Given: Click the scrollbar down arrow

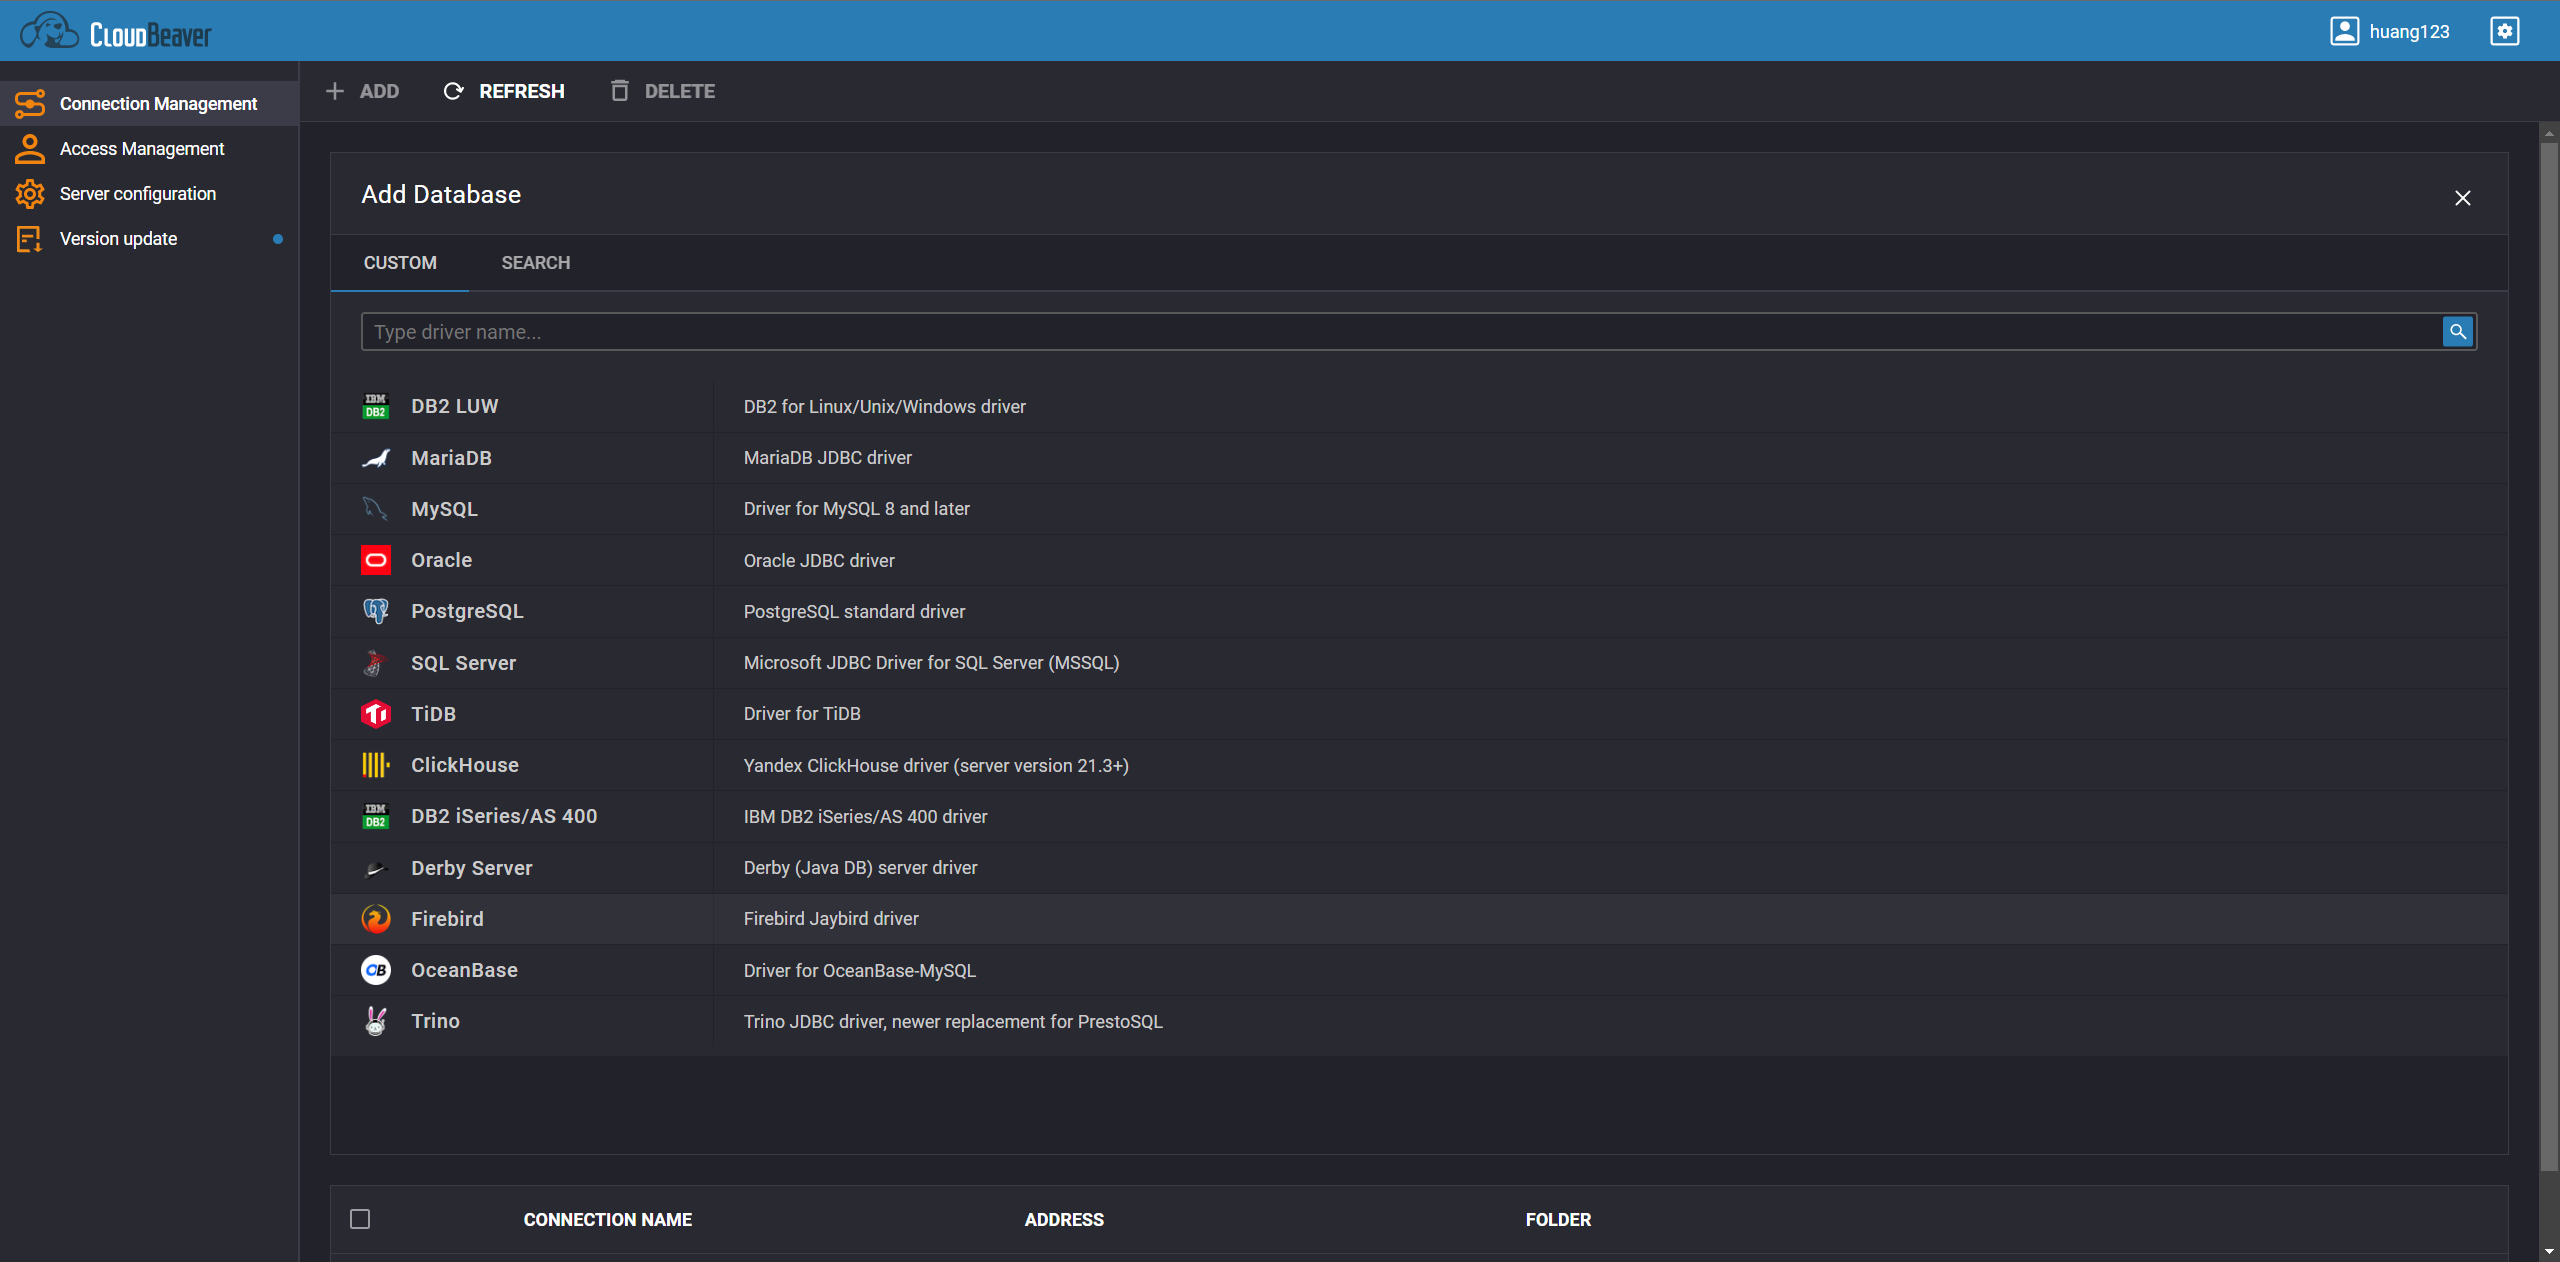Looking at the screenshot, I should click(2549, 1251).
